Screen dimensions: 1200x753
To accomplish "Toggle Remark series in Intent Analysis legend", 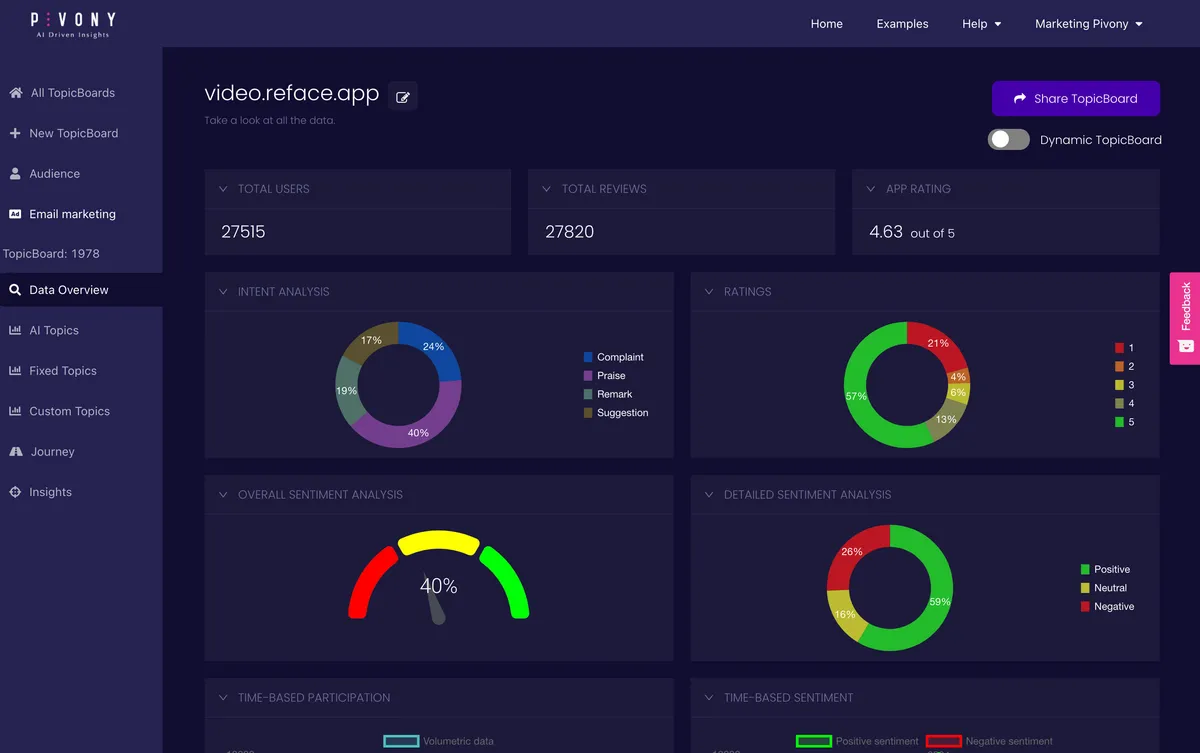I will coord(608,394).
